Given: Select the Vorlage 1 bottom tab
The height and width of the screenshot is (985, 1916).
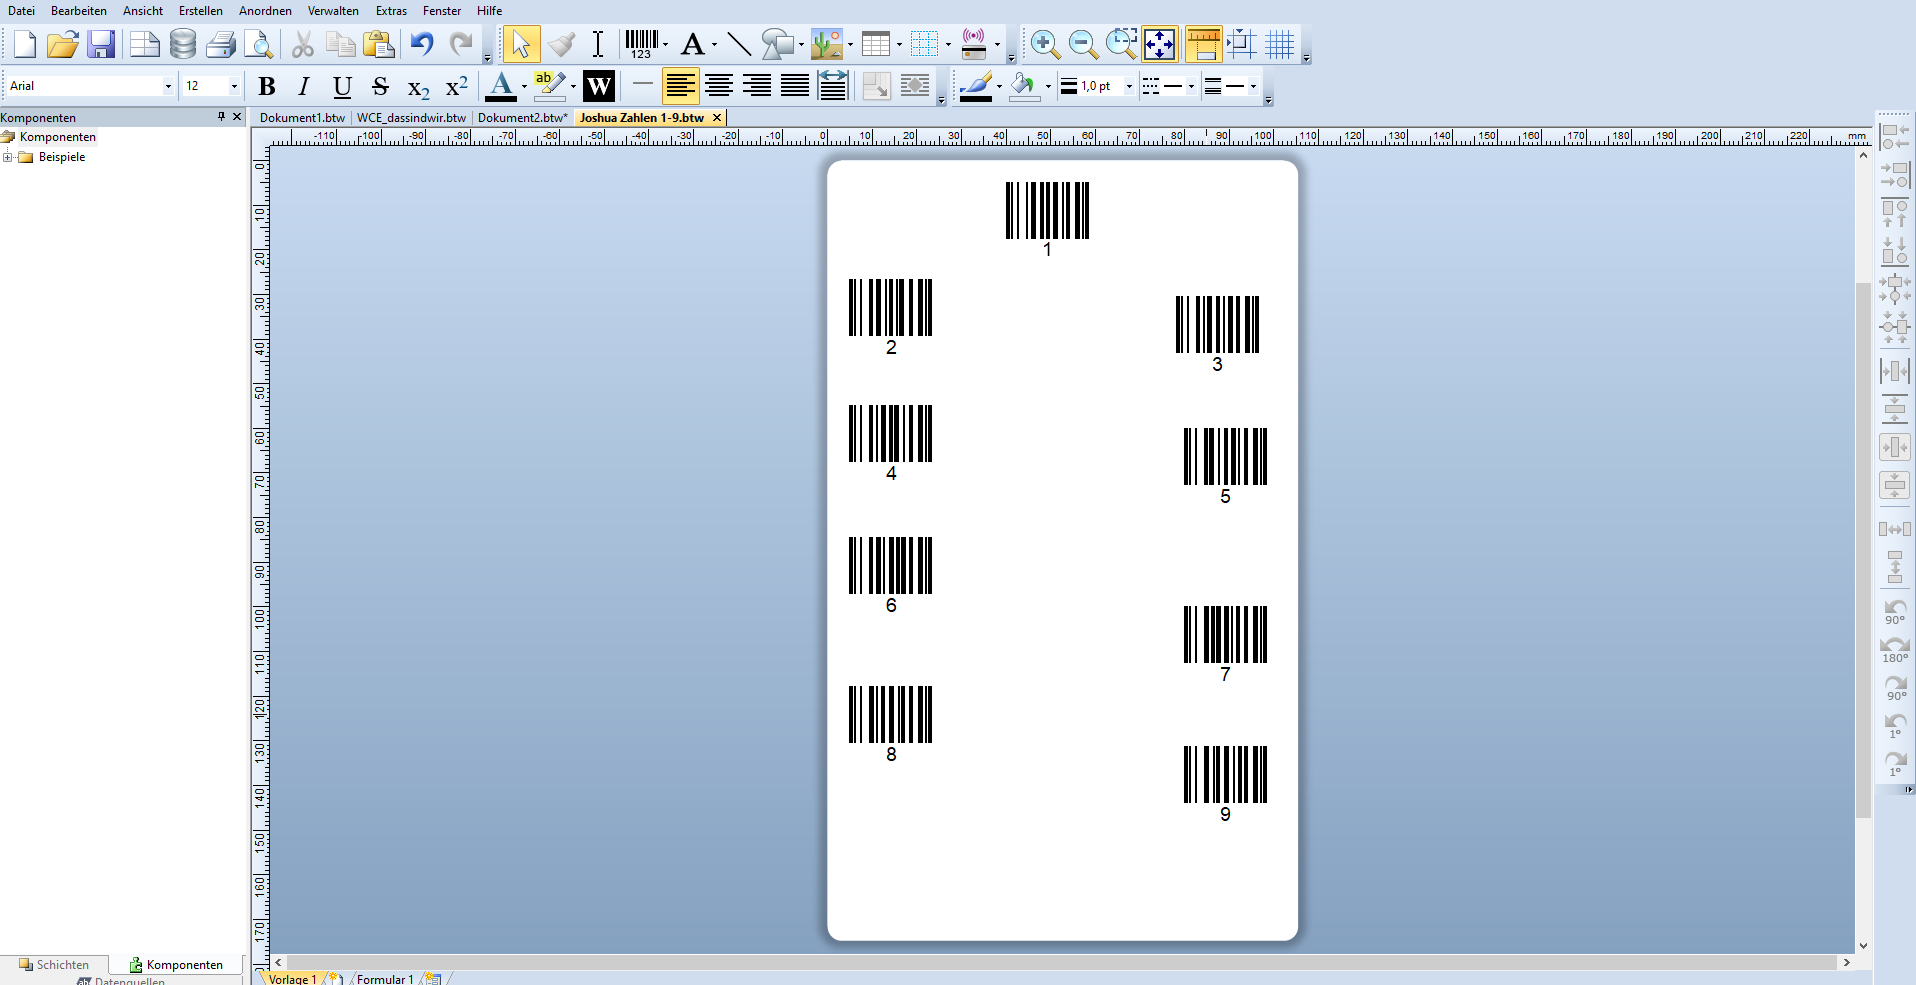Looking at the screenshot, I should click(292, 979).
